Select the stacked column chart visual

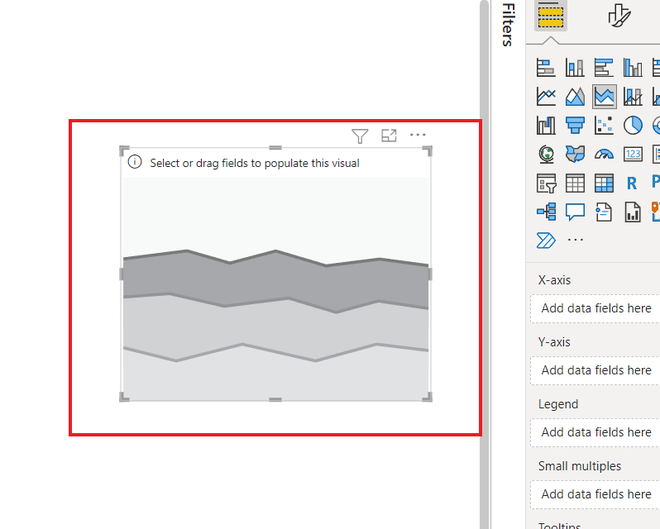[x=575, y=68]
